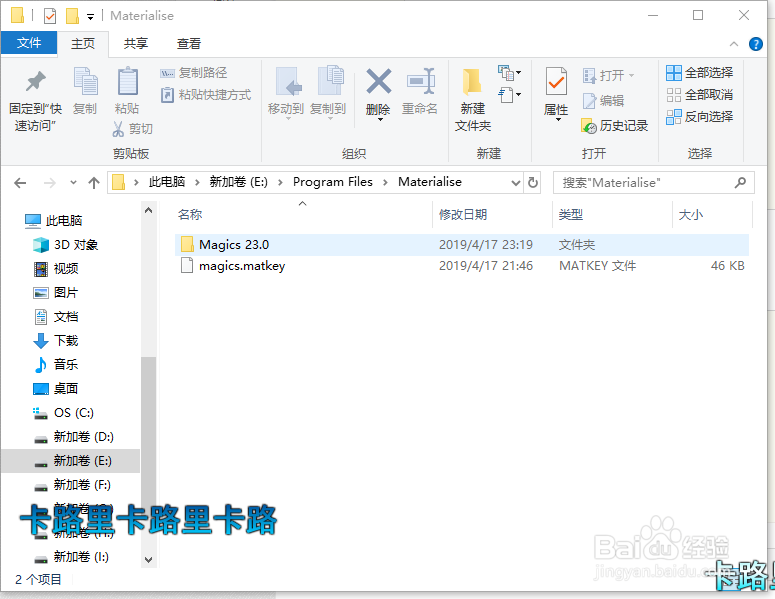The height and width of the screenshot is (599, 775).
Task: Click Program Files in address breadcrumb
Action: coord(333,182)
